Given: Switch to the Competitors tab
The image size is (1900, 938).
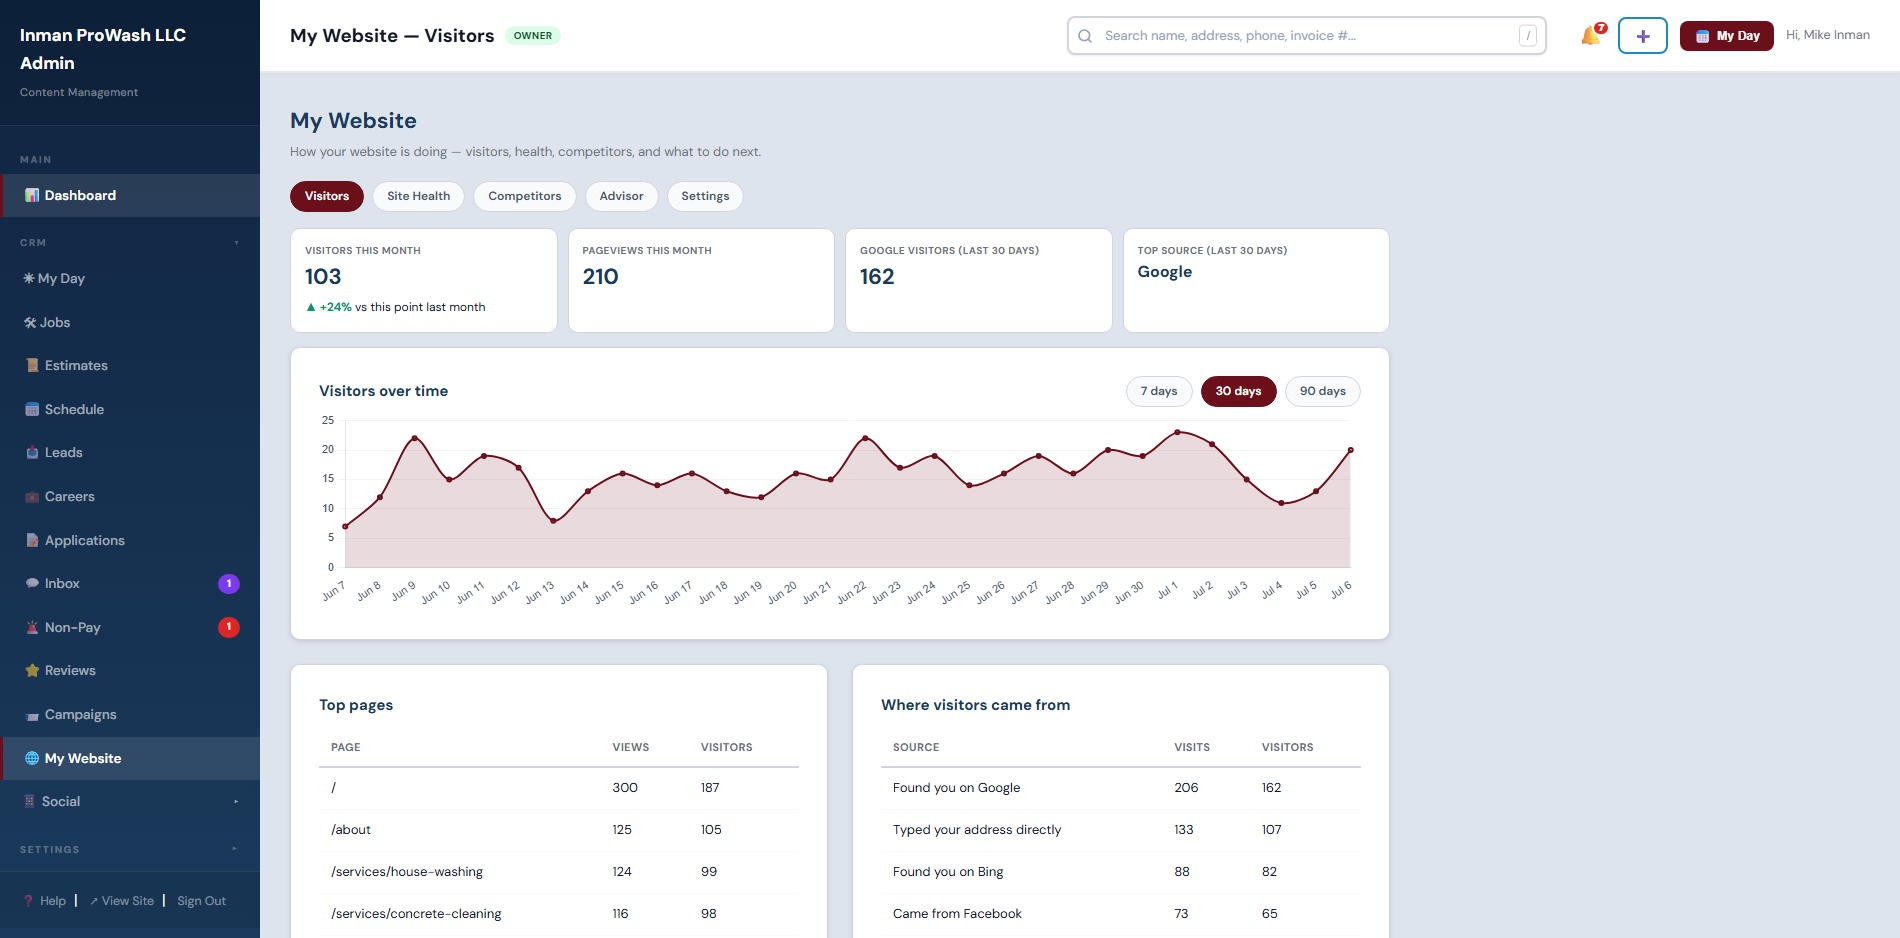Looking at the screenshot, I should click(525, 196).
